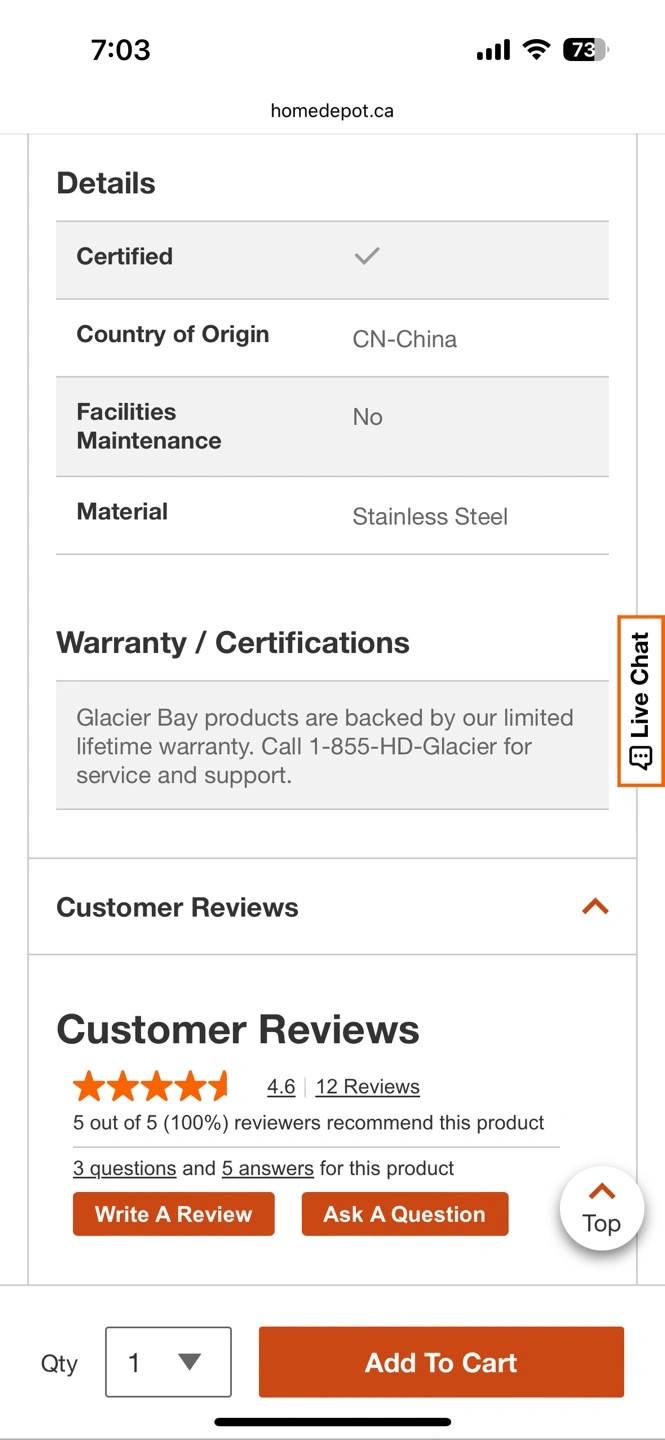Open the Qty quantity dropdown
Image resolution: width=665 pixels, height=1440 pixels.
168,1362
